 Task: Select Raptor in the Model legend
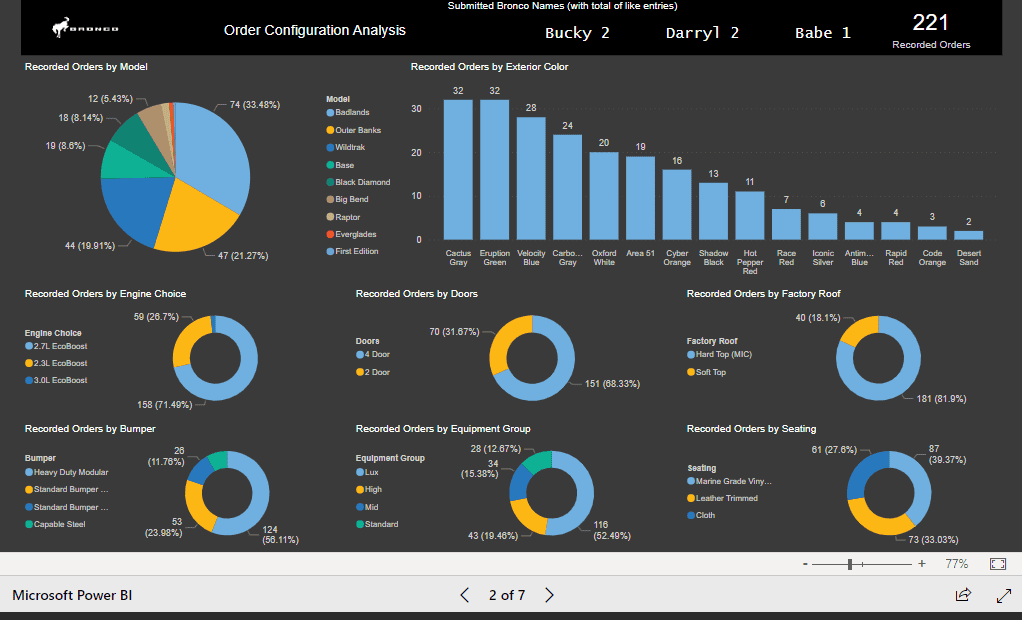[343, 217]
